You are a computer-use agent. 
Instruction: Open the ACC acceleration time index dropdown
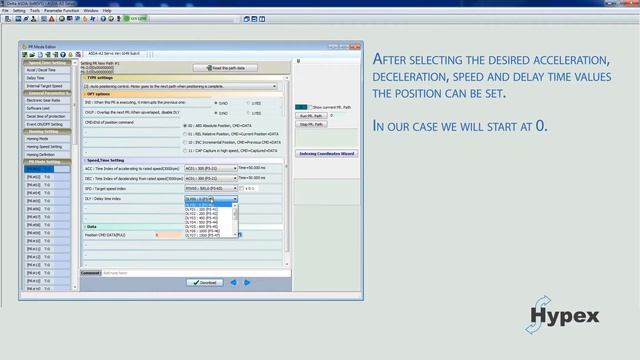[211, 168]
